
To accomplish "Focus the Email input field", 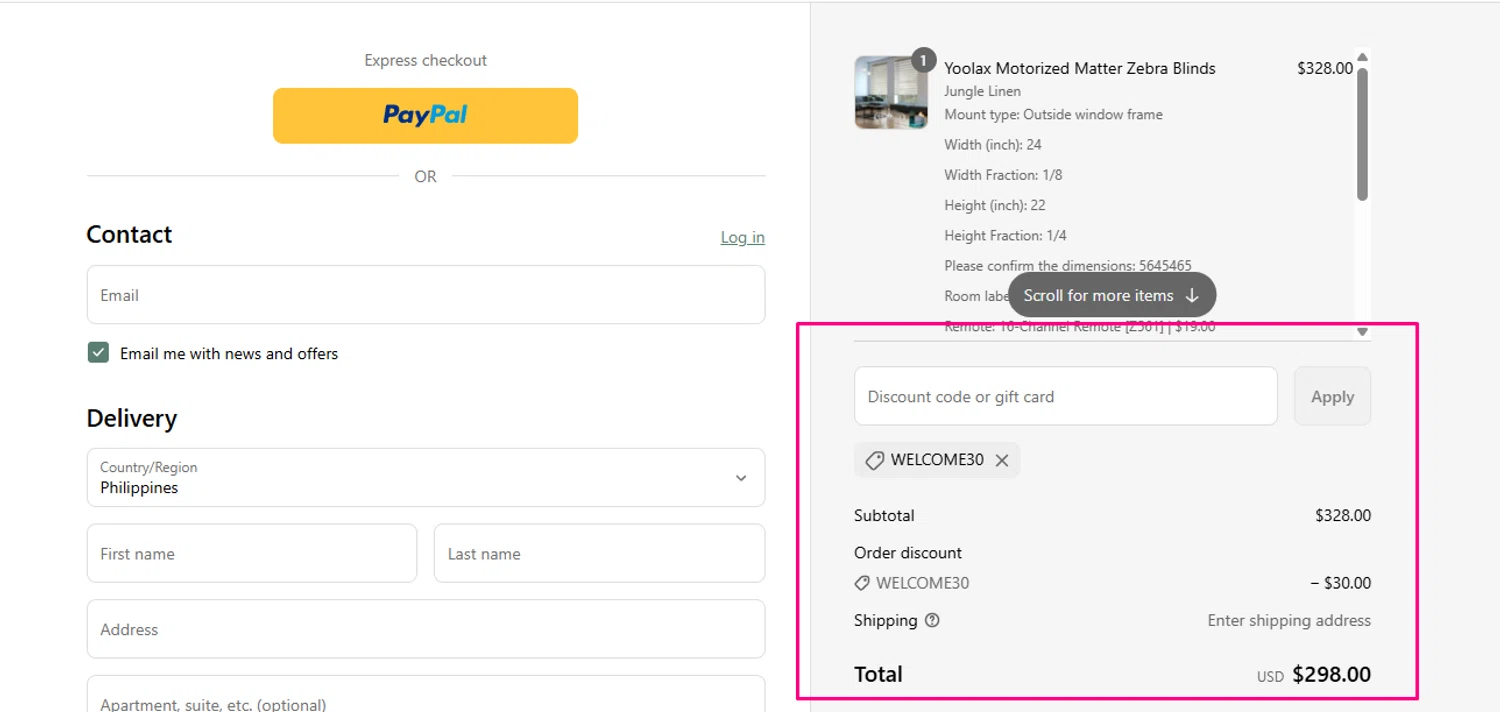I will [426, 295].
